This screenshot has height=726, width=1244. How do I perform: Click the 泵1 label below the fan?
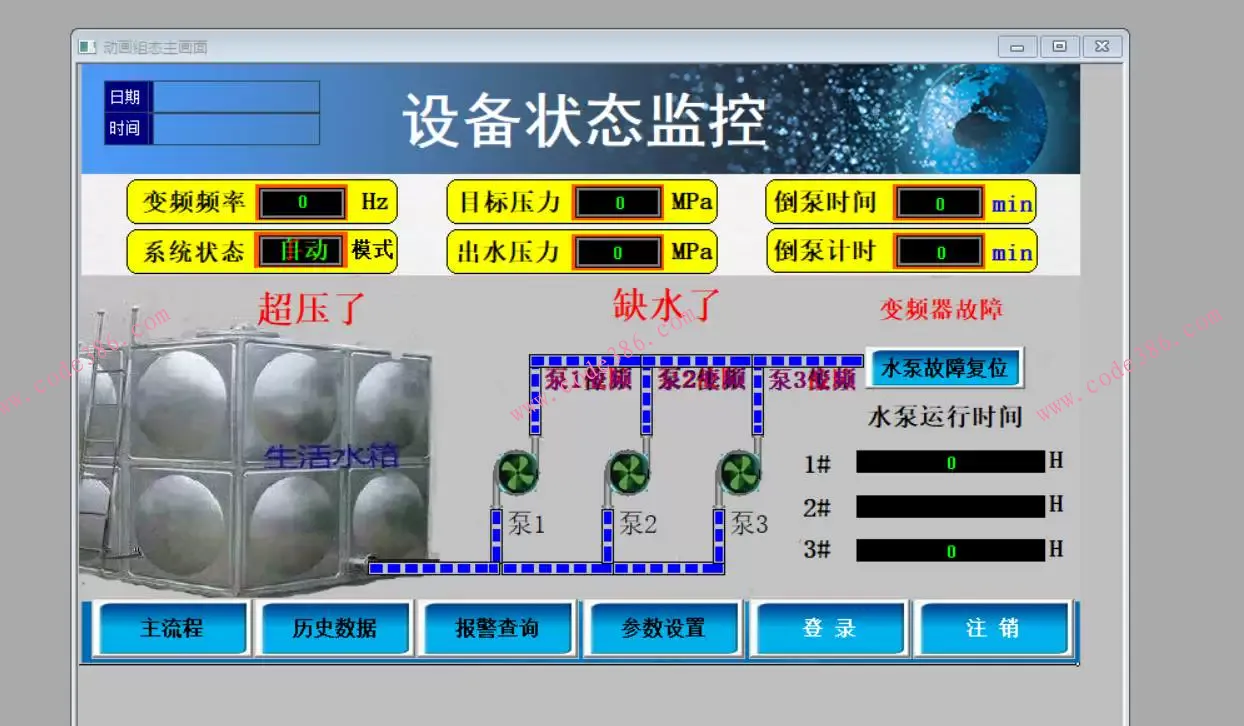point(526,523)
